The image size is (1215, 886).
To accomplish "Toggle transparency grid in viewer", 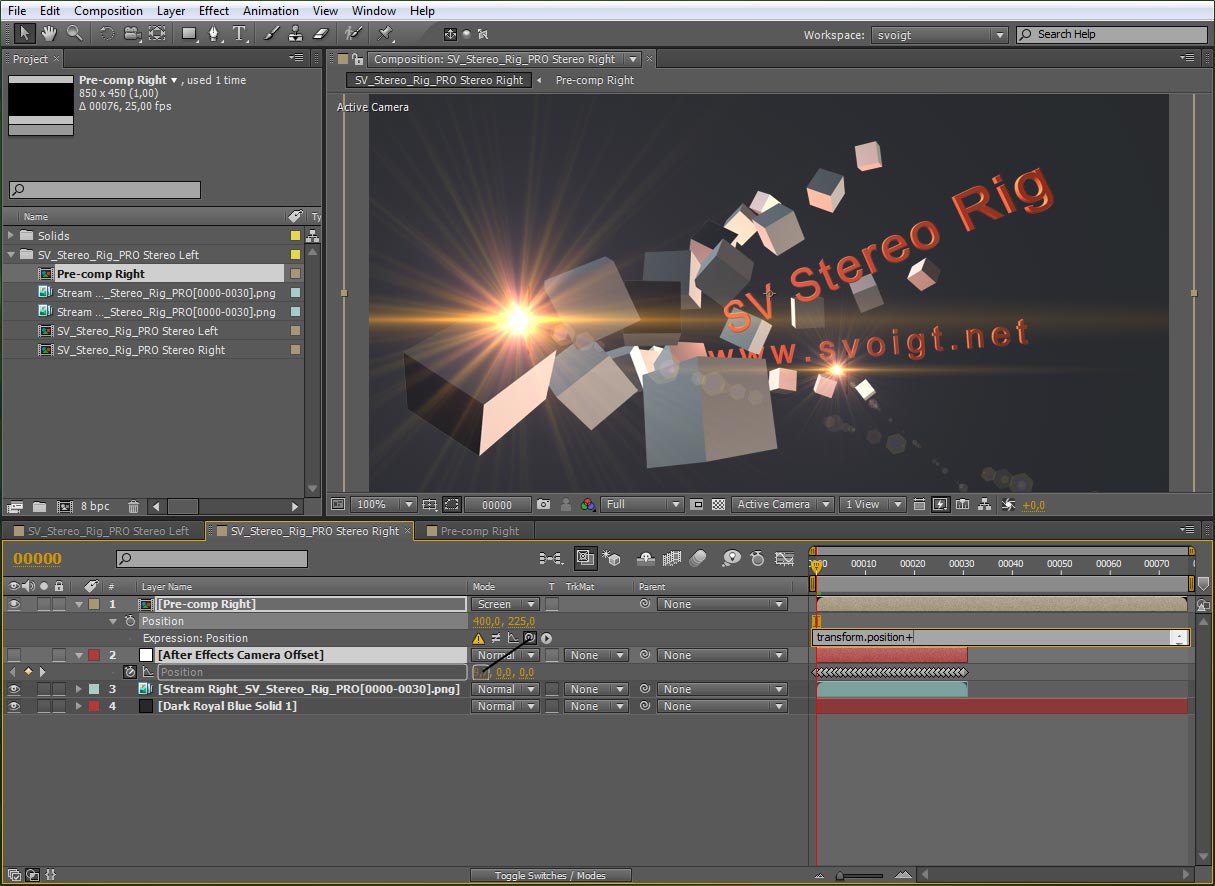I will coord(718,505).
